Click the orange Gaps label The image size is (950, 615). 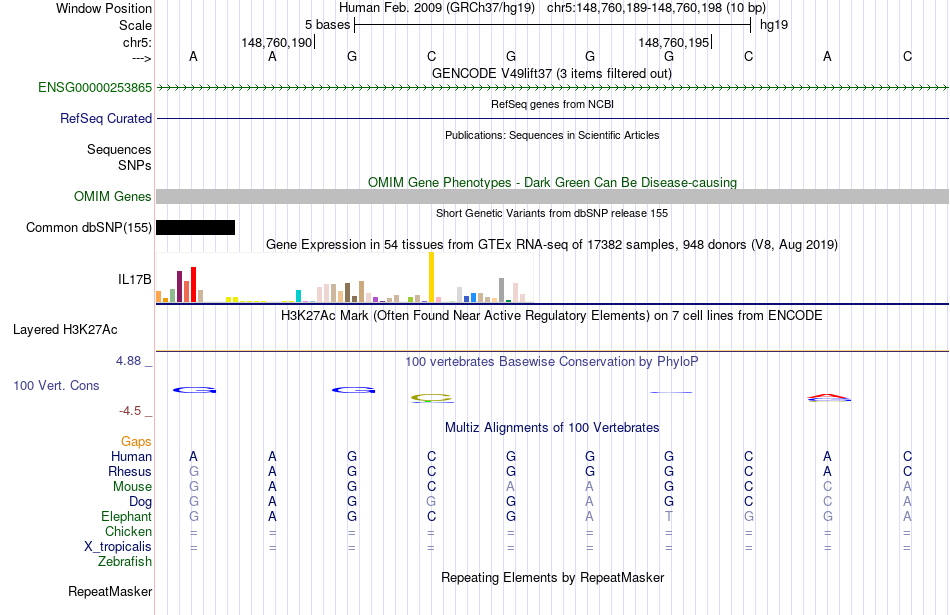tap(136, 442)
